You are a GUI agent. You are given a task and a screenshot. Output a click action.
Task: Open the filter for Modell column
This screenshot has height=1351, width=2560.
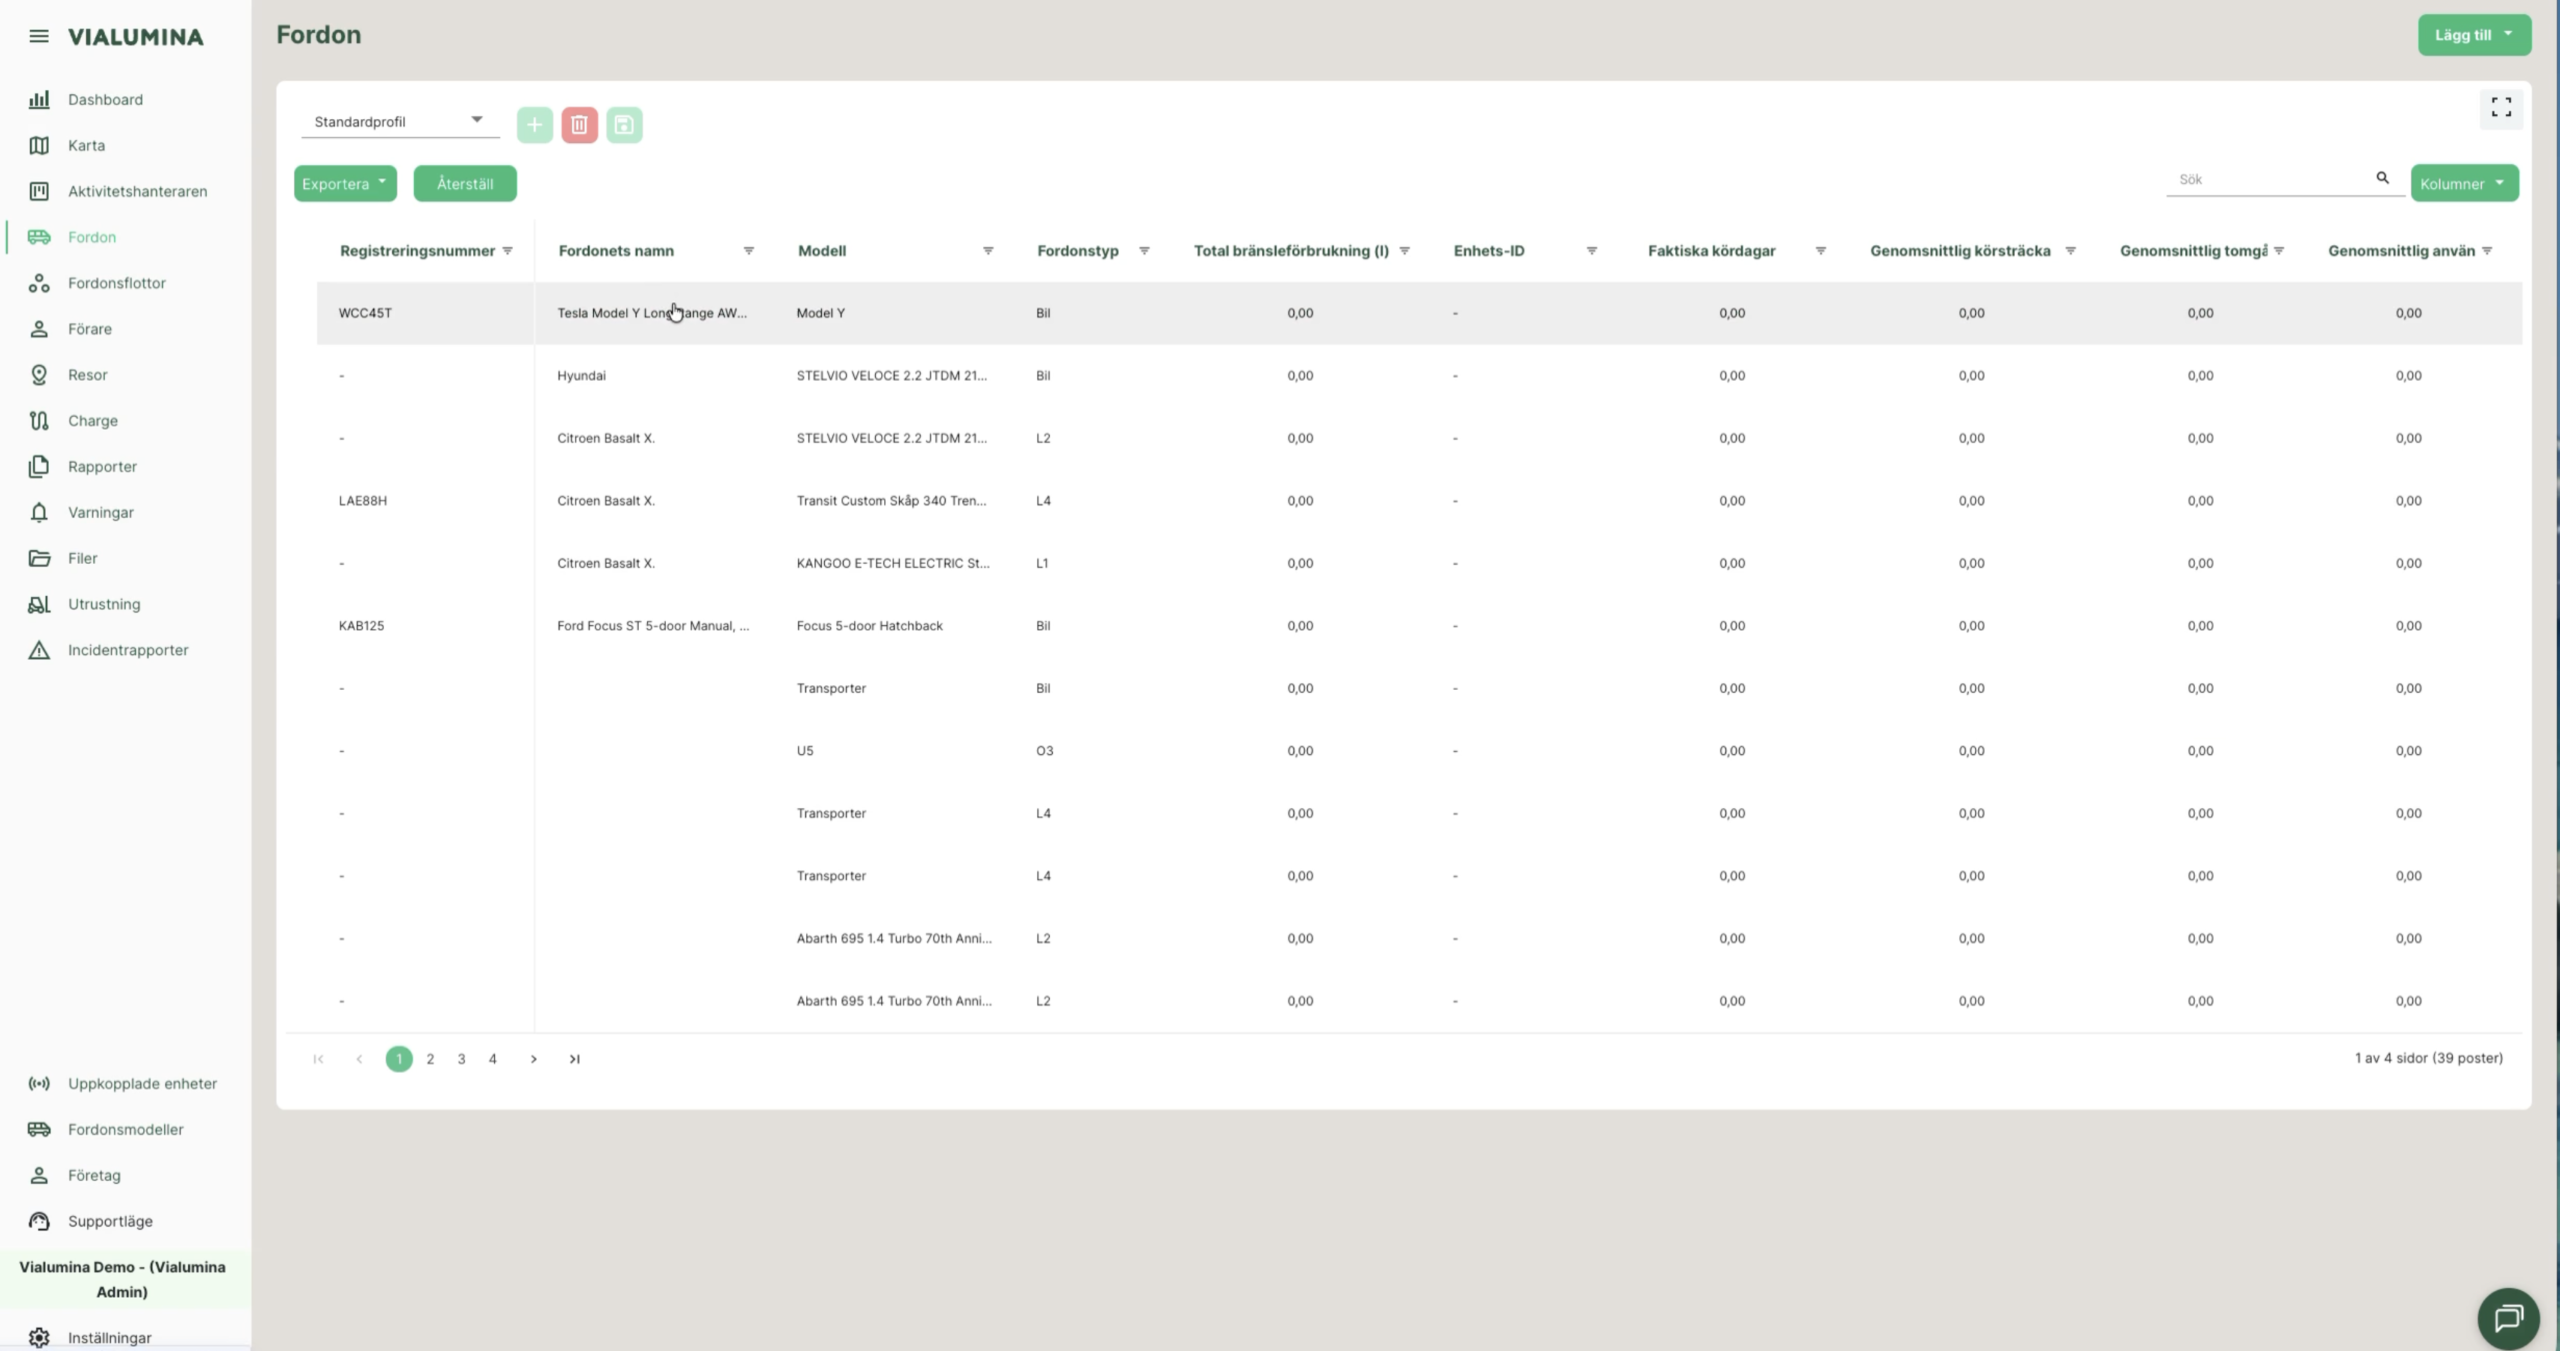point(988,251)
